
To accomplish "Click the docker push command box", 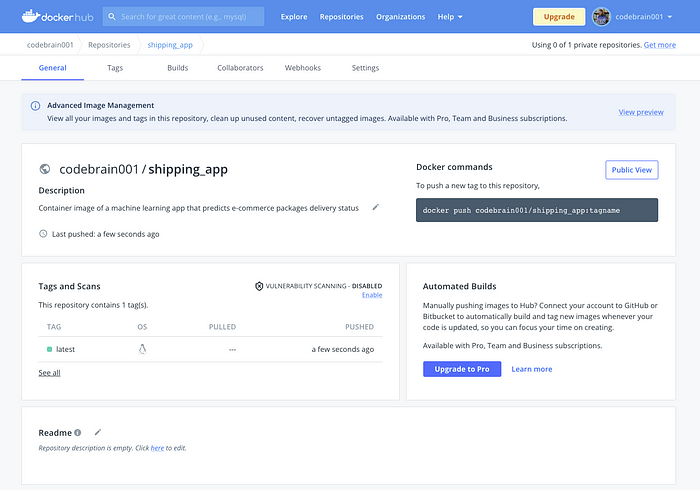I will pos(537,210).
